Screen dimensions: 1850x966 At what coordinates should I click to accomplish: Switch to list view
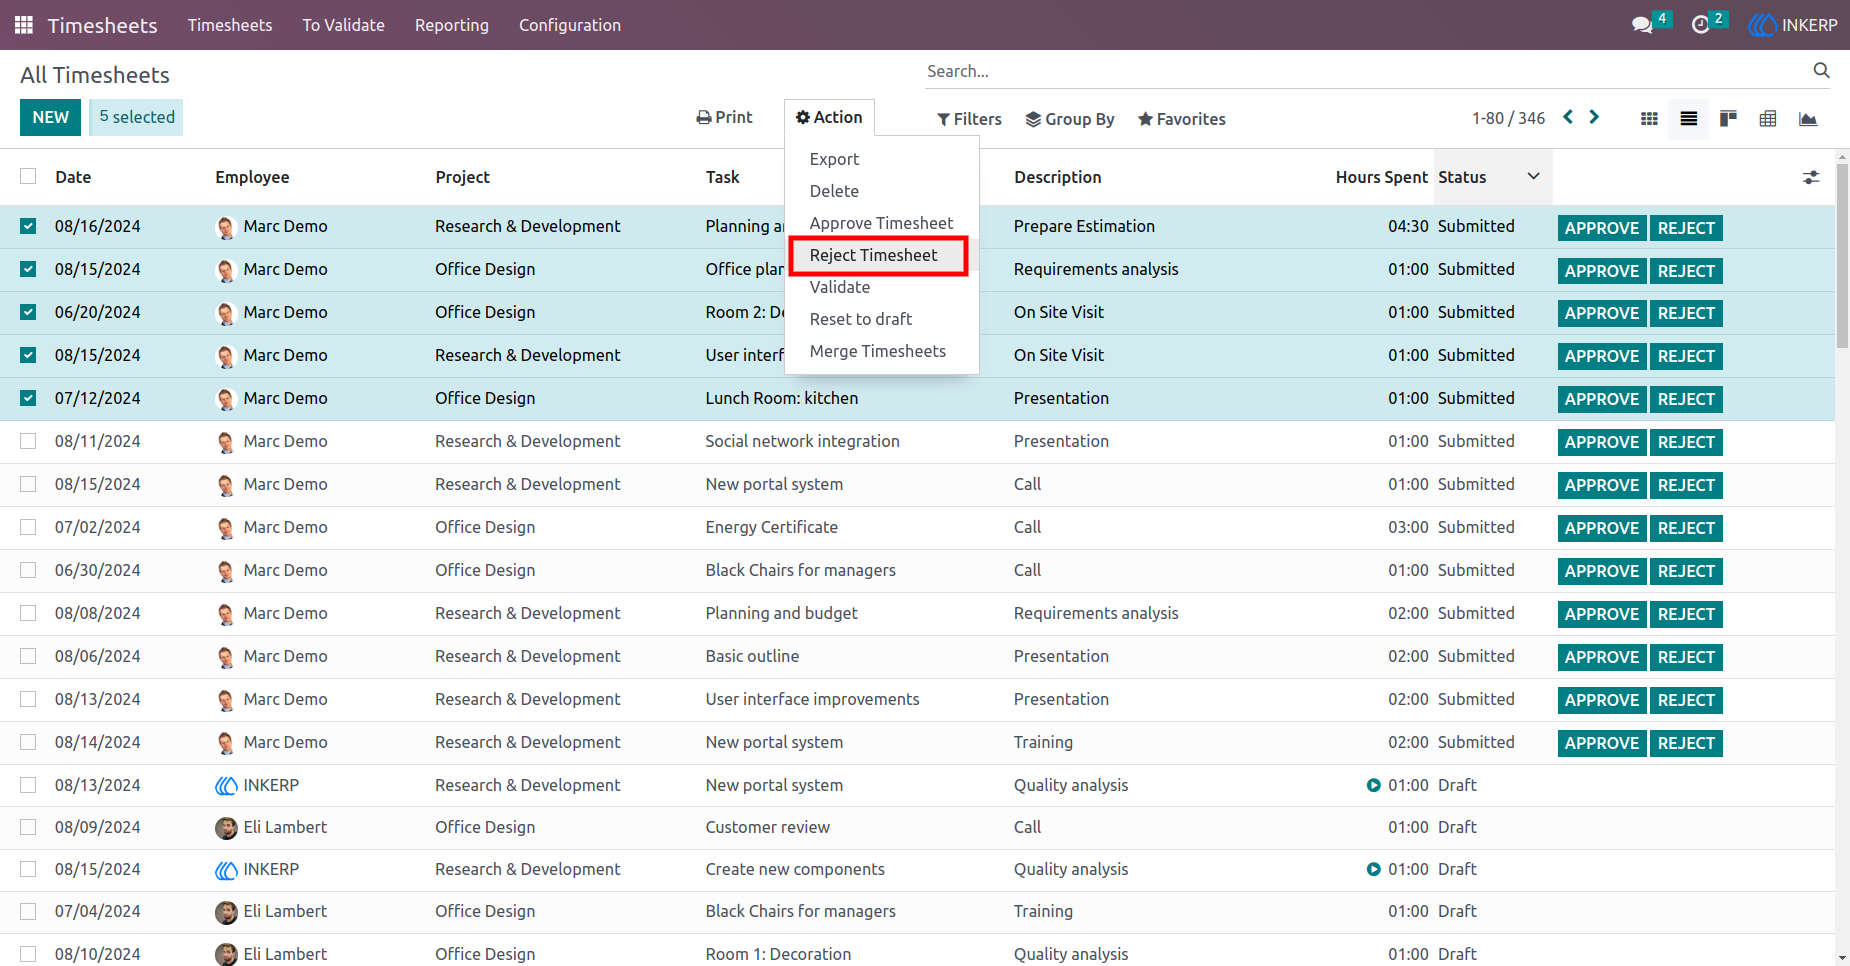click(x=1689, y=119)
